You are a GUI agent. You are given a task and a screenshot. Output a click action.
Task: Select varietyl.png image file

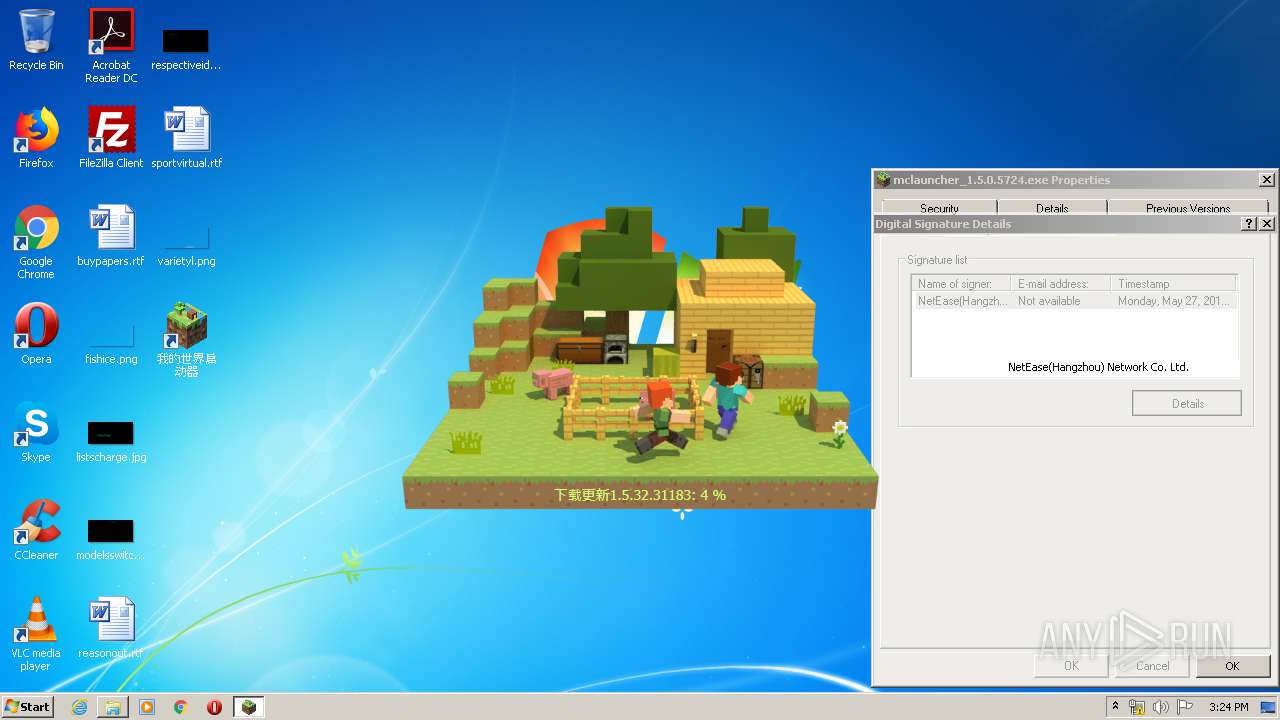(x=186, y=246)
